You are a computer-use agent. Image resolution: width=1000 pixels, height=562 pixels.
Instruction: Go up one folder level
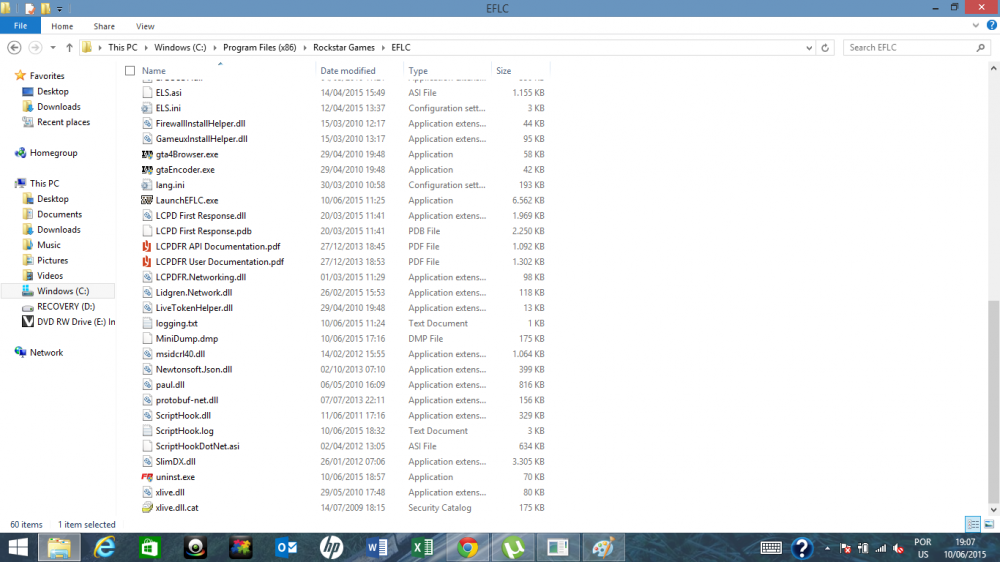(x=70, y=48)
